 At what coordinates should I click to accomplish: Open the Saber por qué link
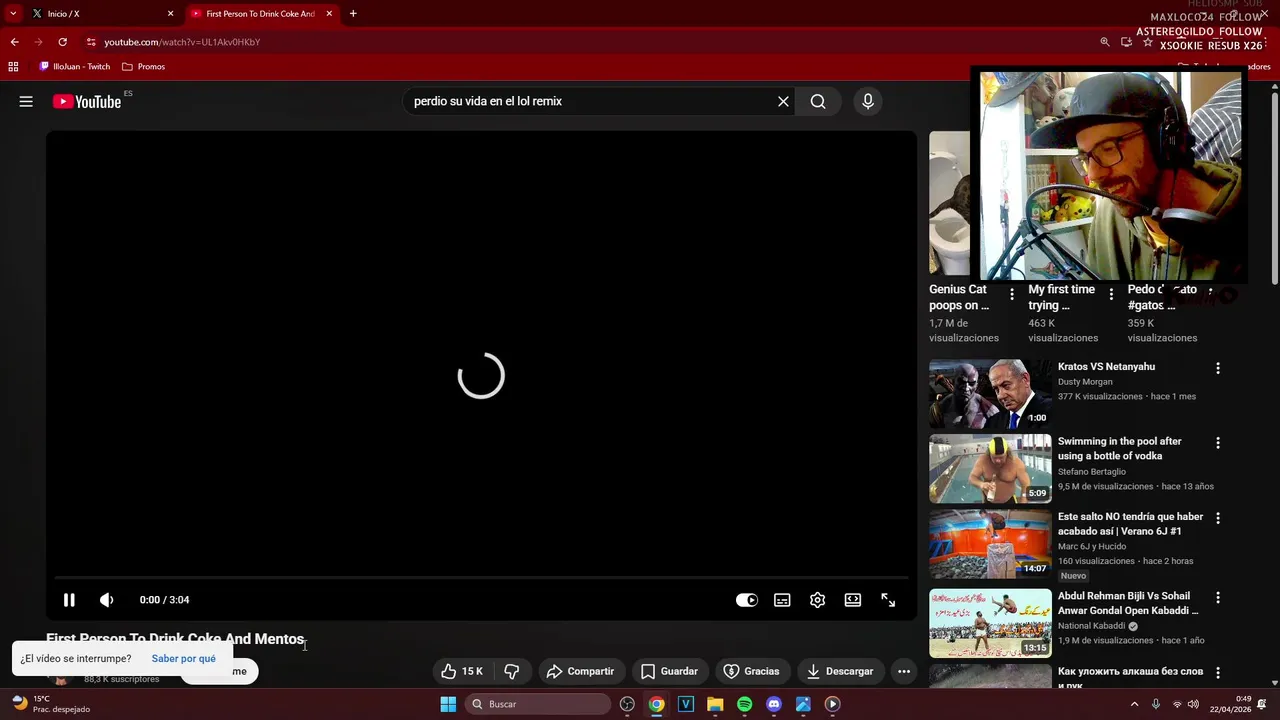pos(183,658)
